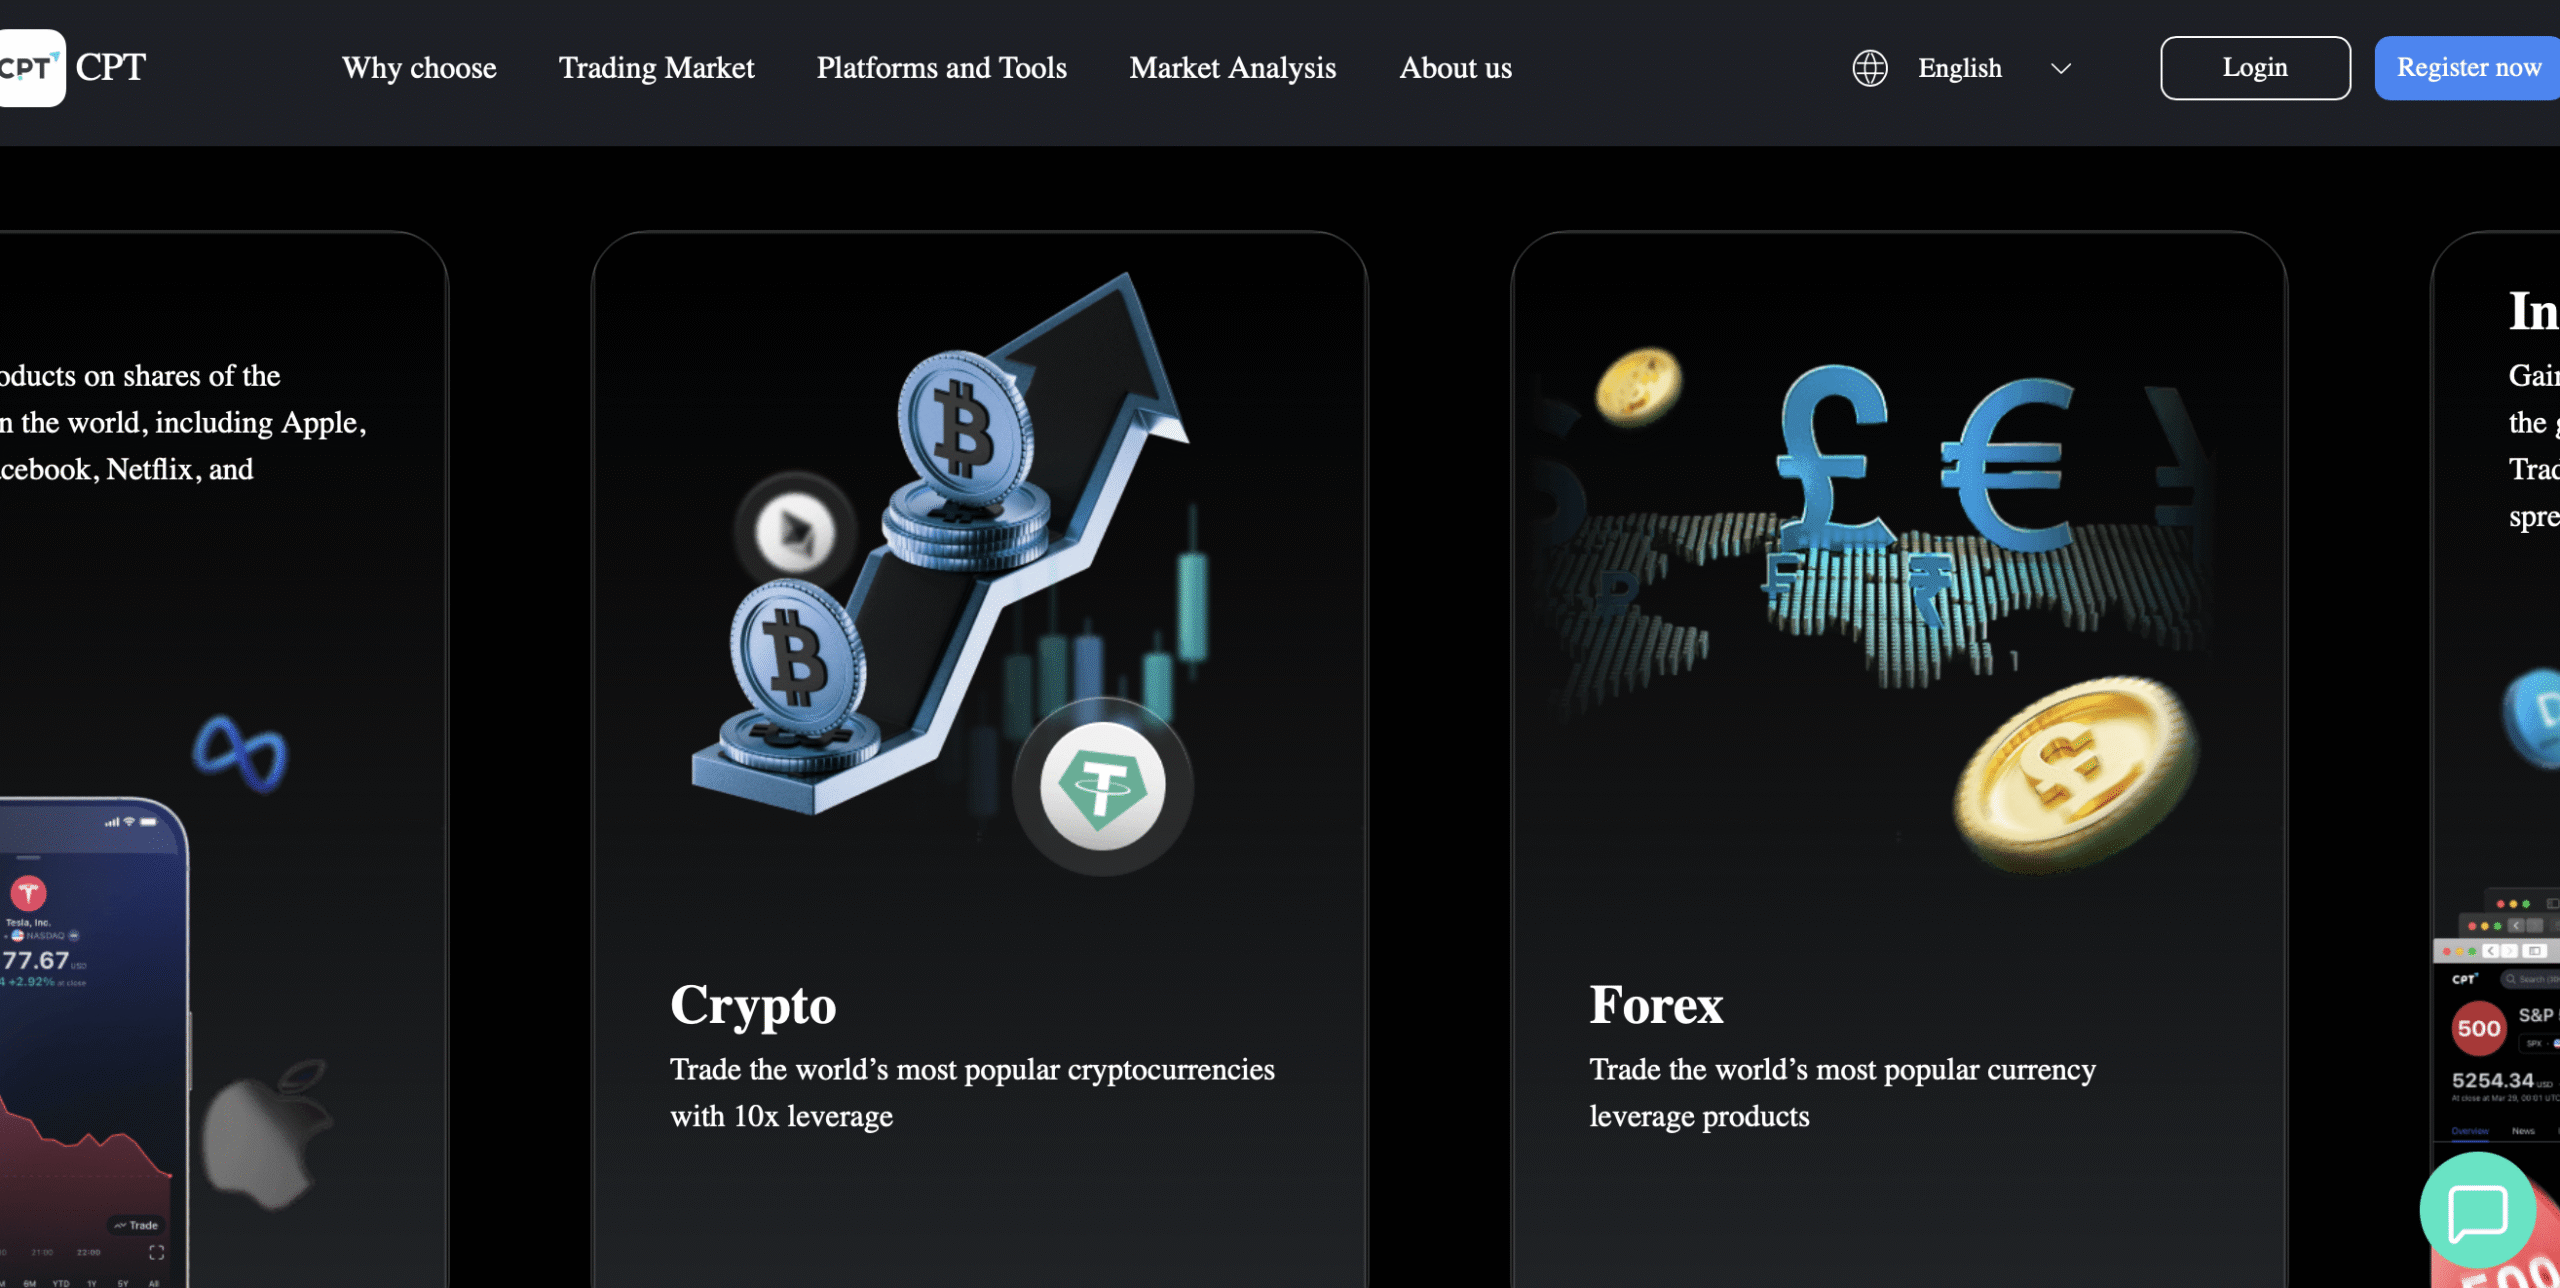2560x1288 pixels.
Task: Click the Bitcoin arrow illustration
Action: tap(940, 545)
